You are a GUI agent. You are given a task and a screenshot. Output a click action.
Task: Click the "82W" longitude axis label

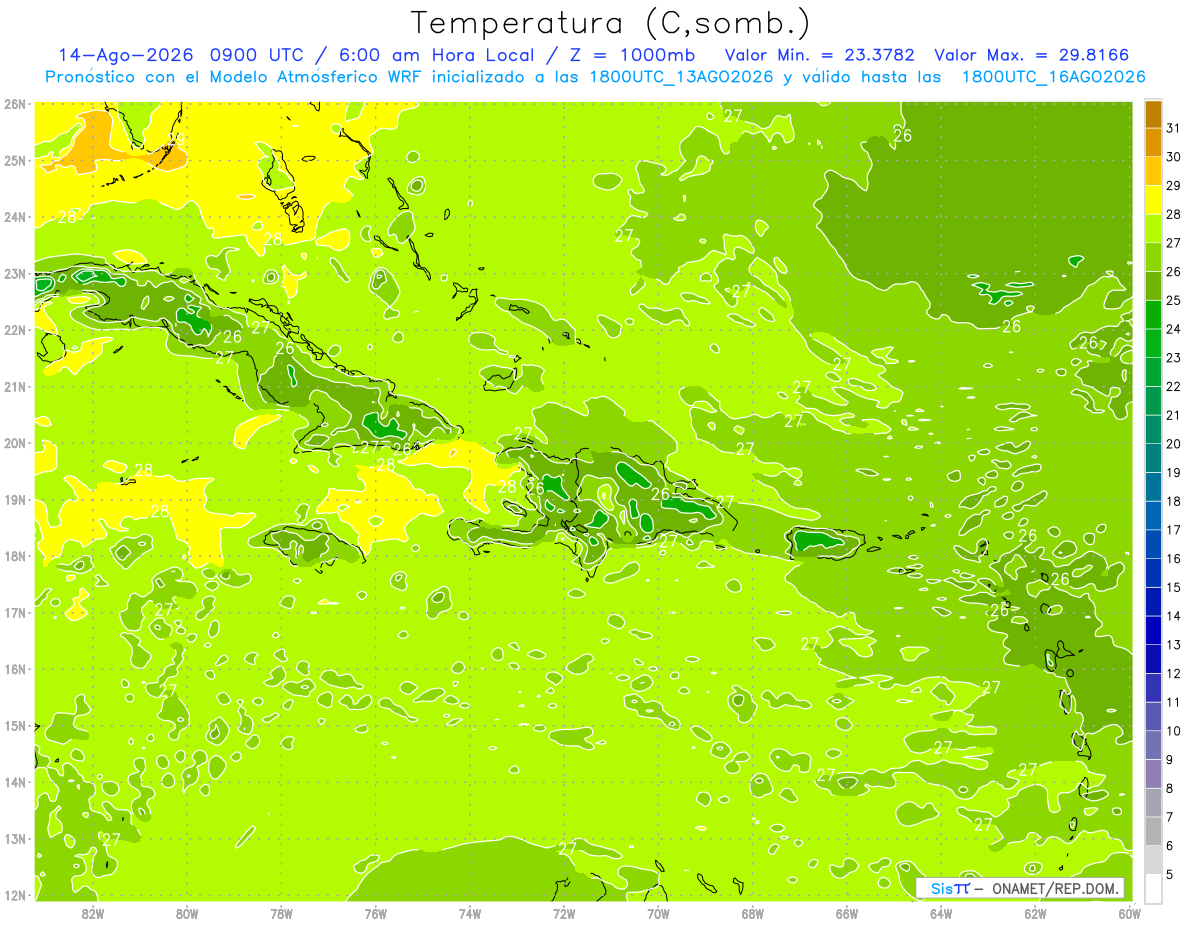click(92, 913)
